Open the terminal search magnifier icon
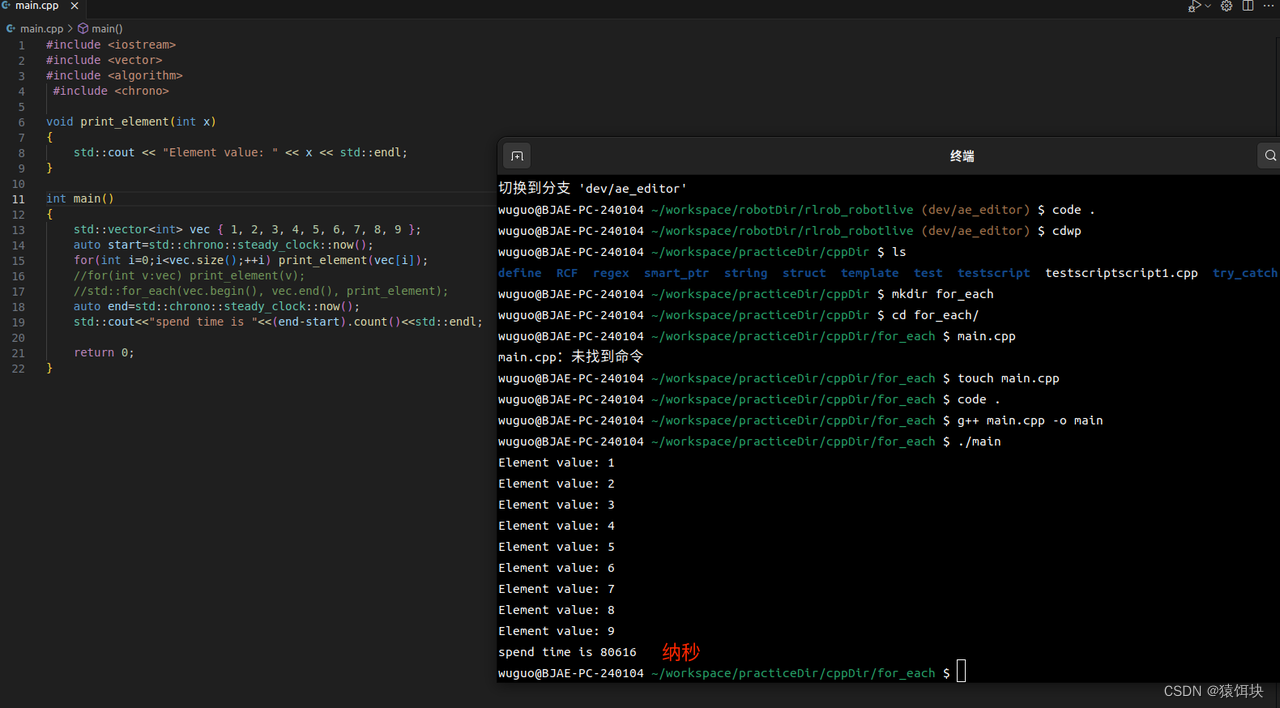This screenshot has height=708, width=1280. (1270, 156)
